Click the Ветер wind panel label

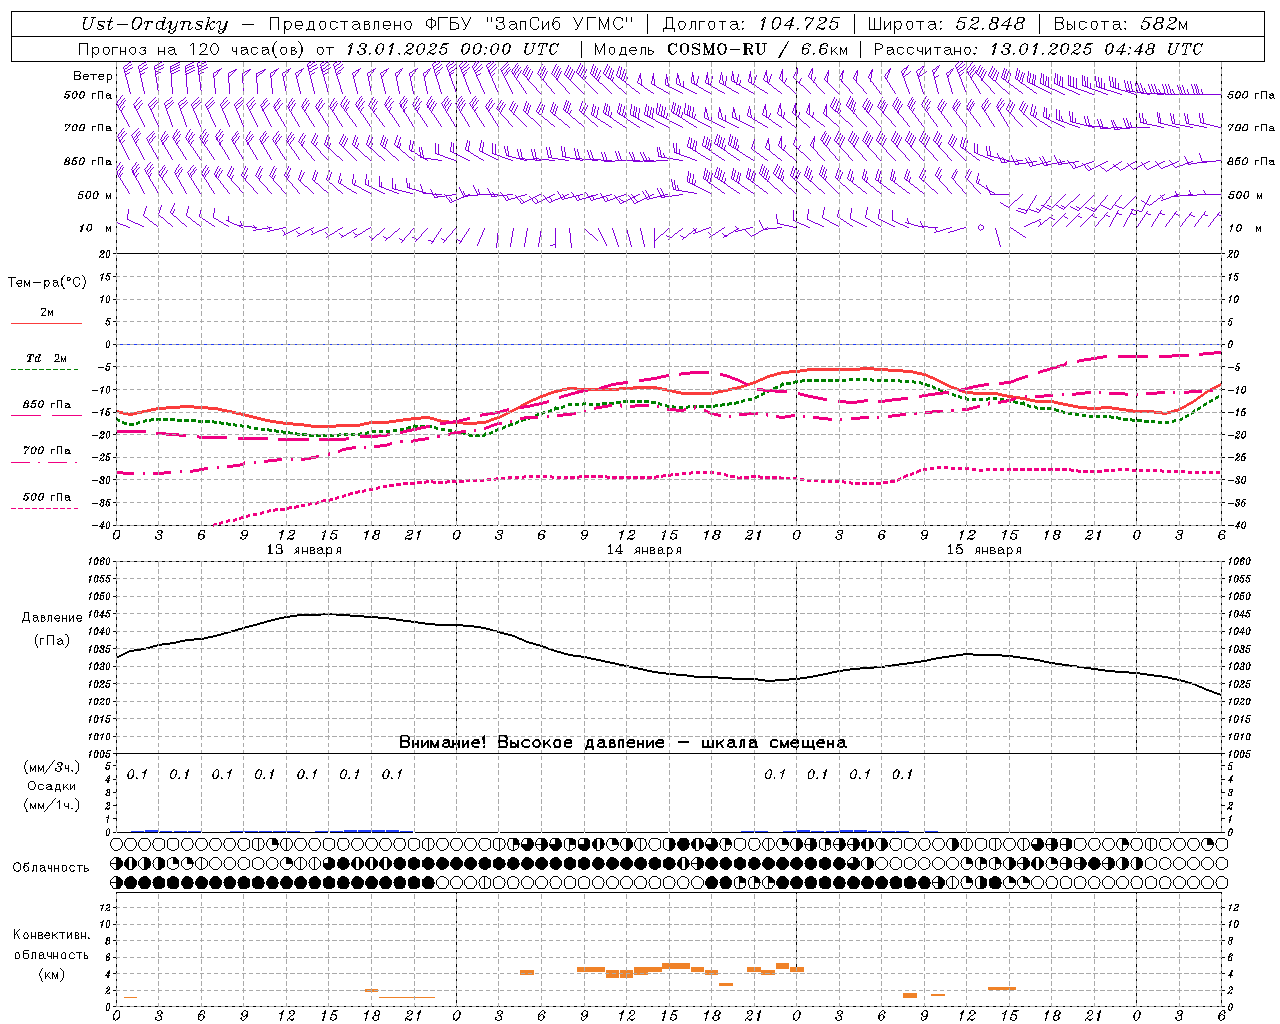pos(93,76)
